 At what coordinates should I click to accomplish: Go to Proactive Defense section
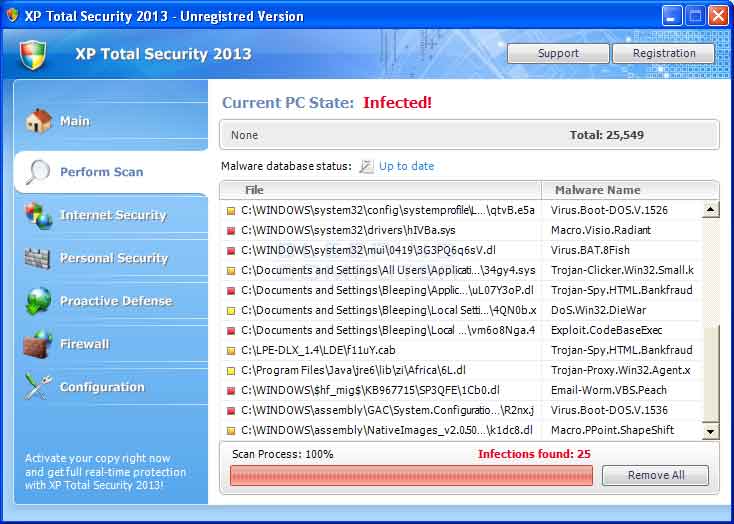coord(111,301)
